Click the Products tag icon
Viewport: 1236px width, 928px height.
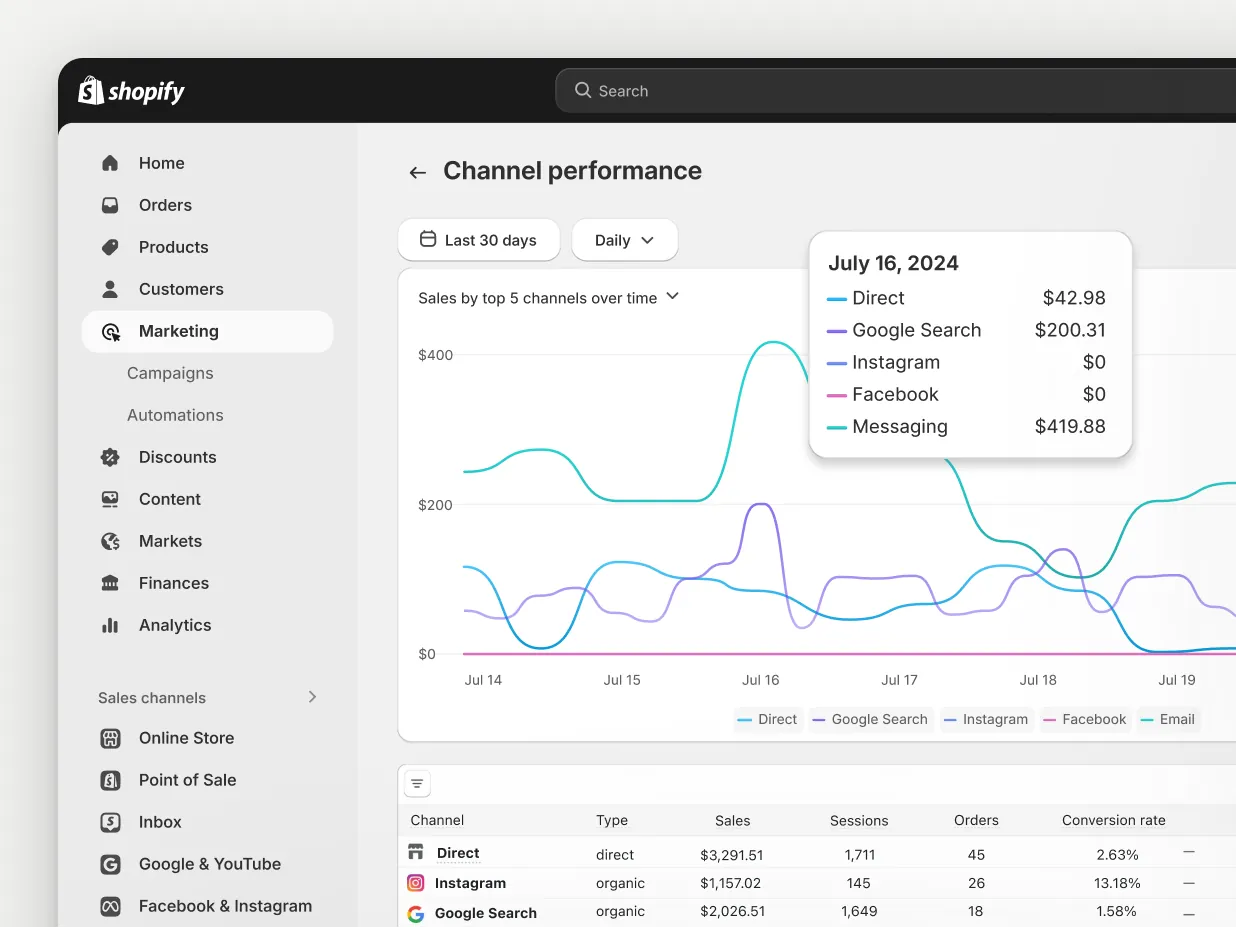[110, 247]
